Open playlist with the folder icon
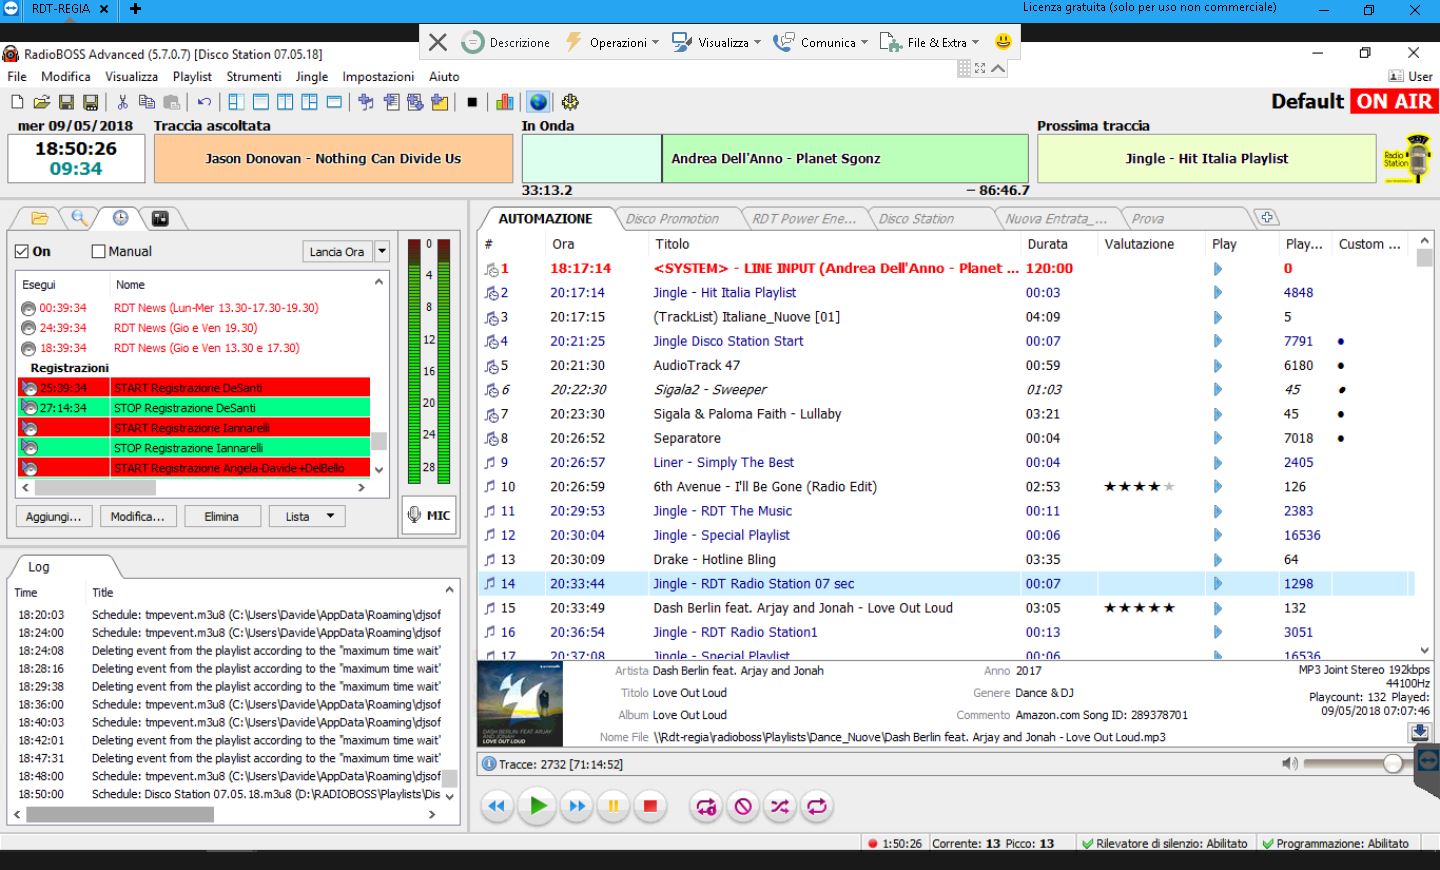Screen dimensions: 1440x870 (41, 102)
